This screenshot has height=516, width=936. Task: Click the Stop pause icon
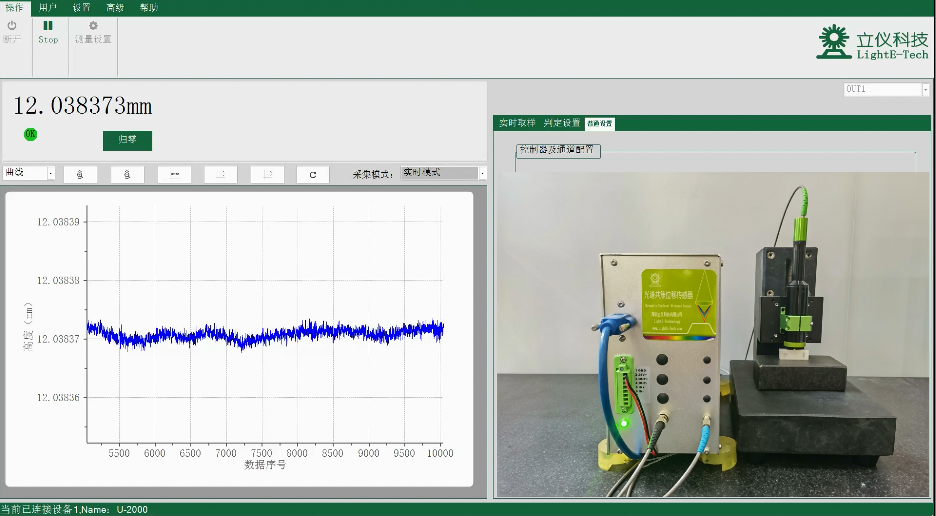coord(48,27)
